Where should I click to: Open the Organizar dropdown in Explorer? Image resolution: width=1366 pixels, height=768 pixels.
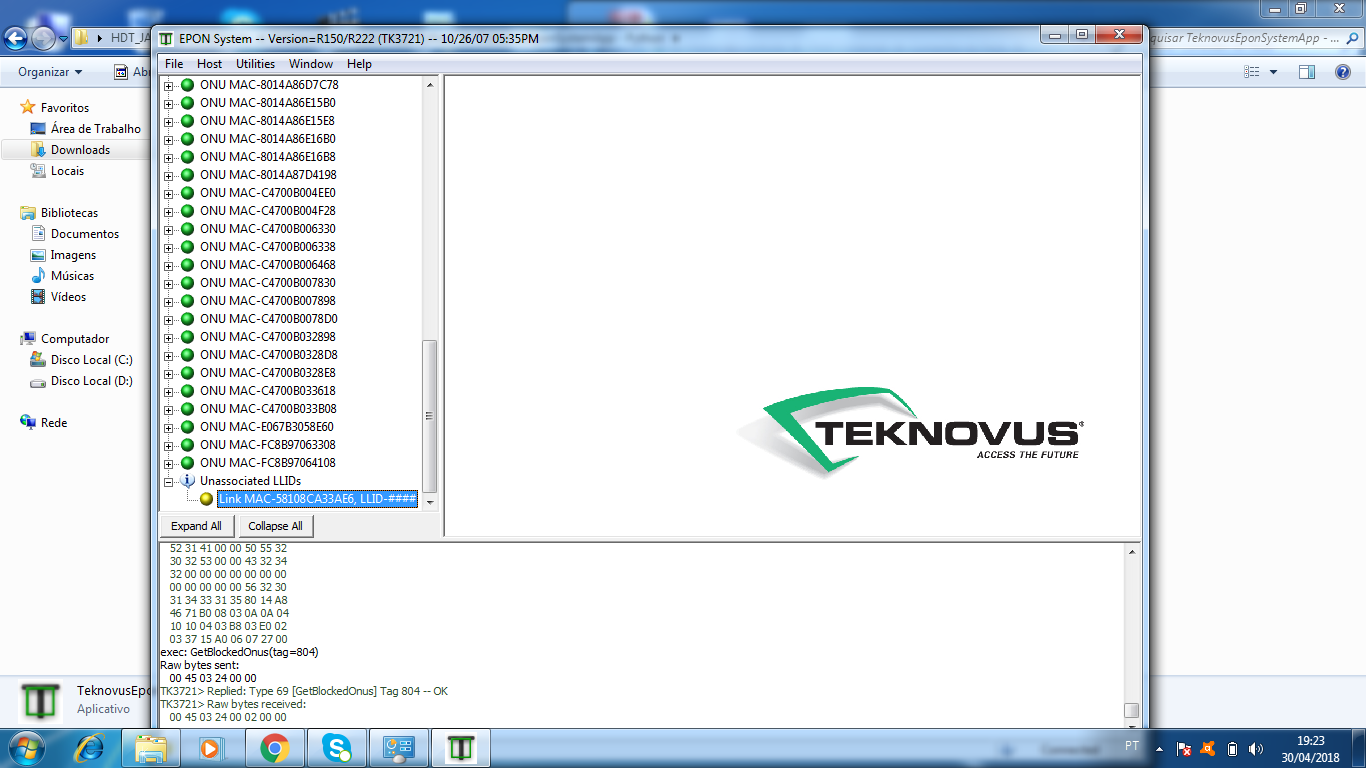tap(50, 72)
